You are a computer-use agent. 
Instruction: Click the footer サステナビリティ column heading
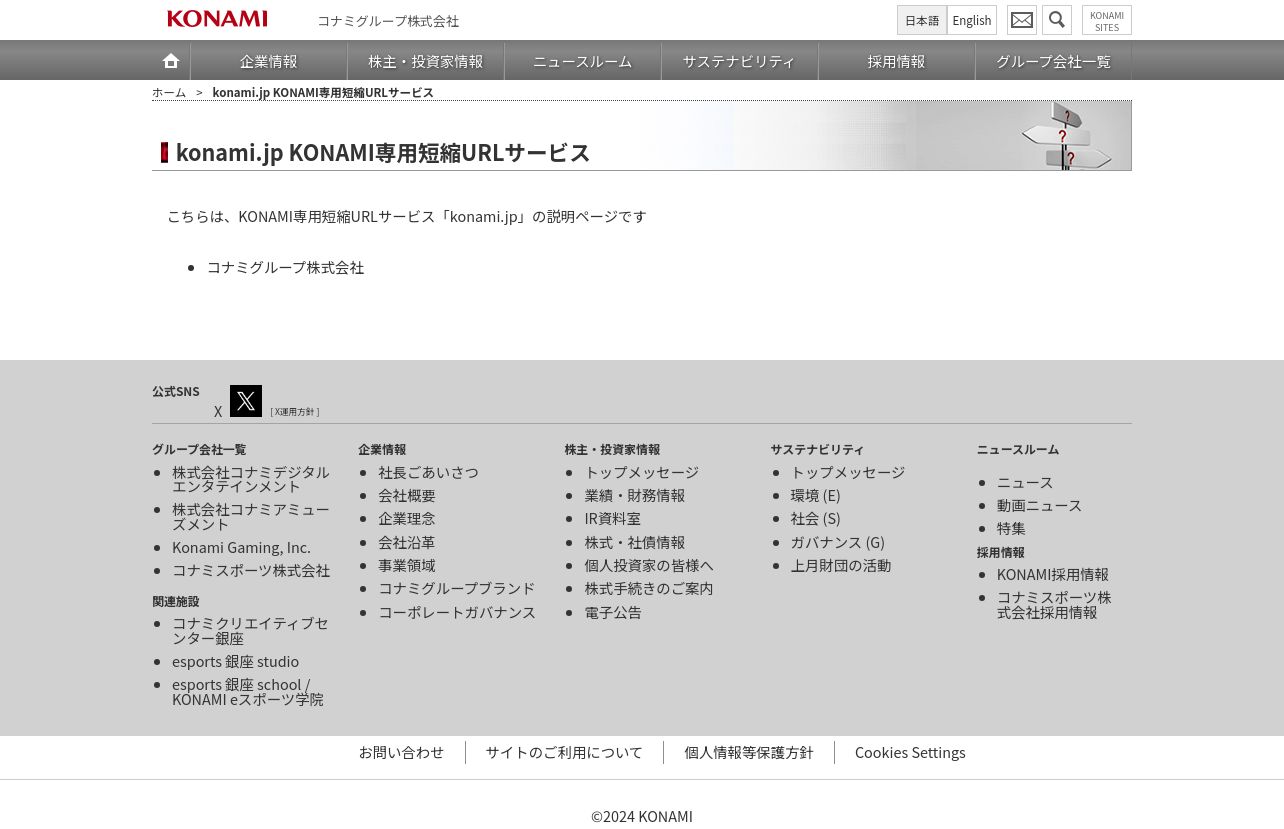pos(817,449)
